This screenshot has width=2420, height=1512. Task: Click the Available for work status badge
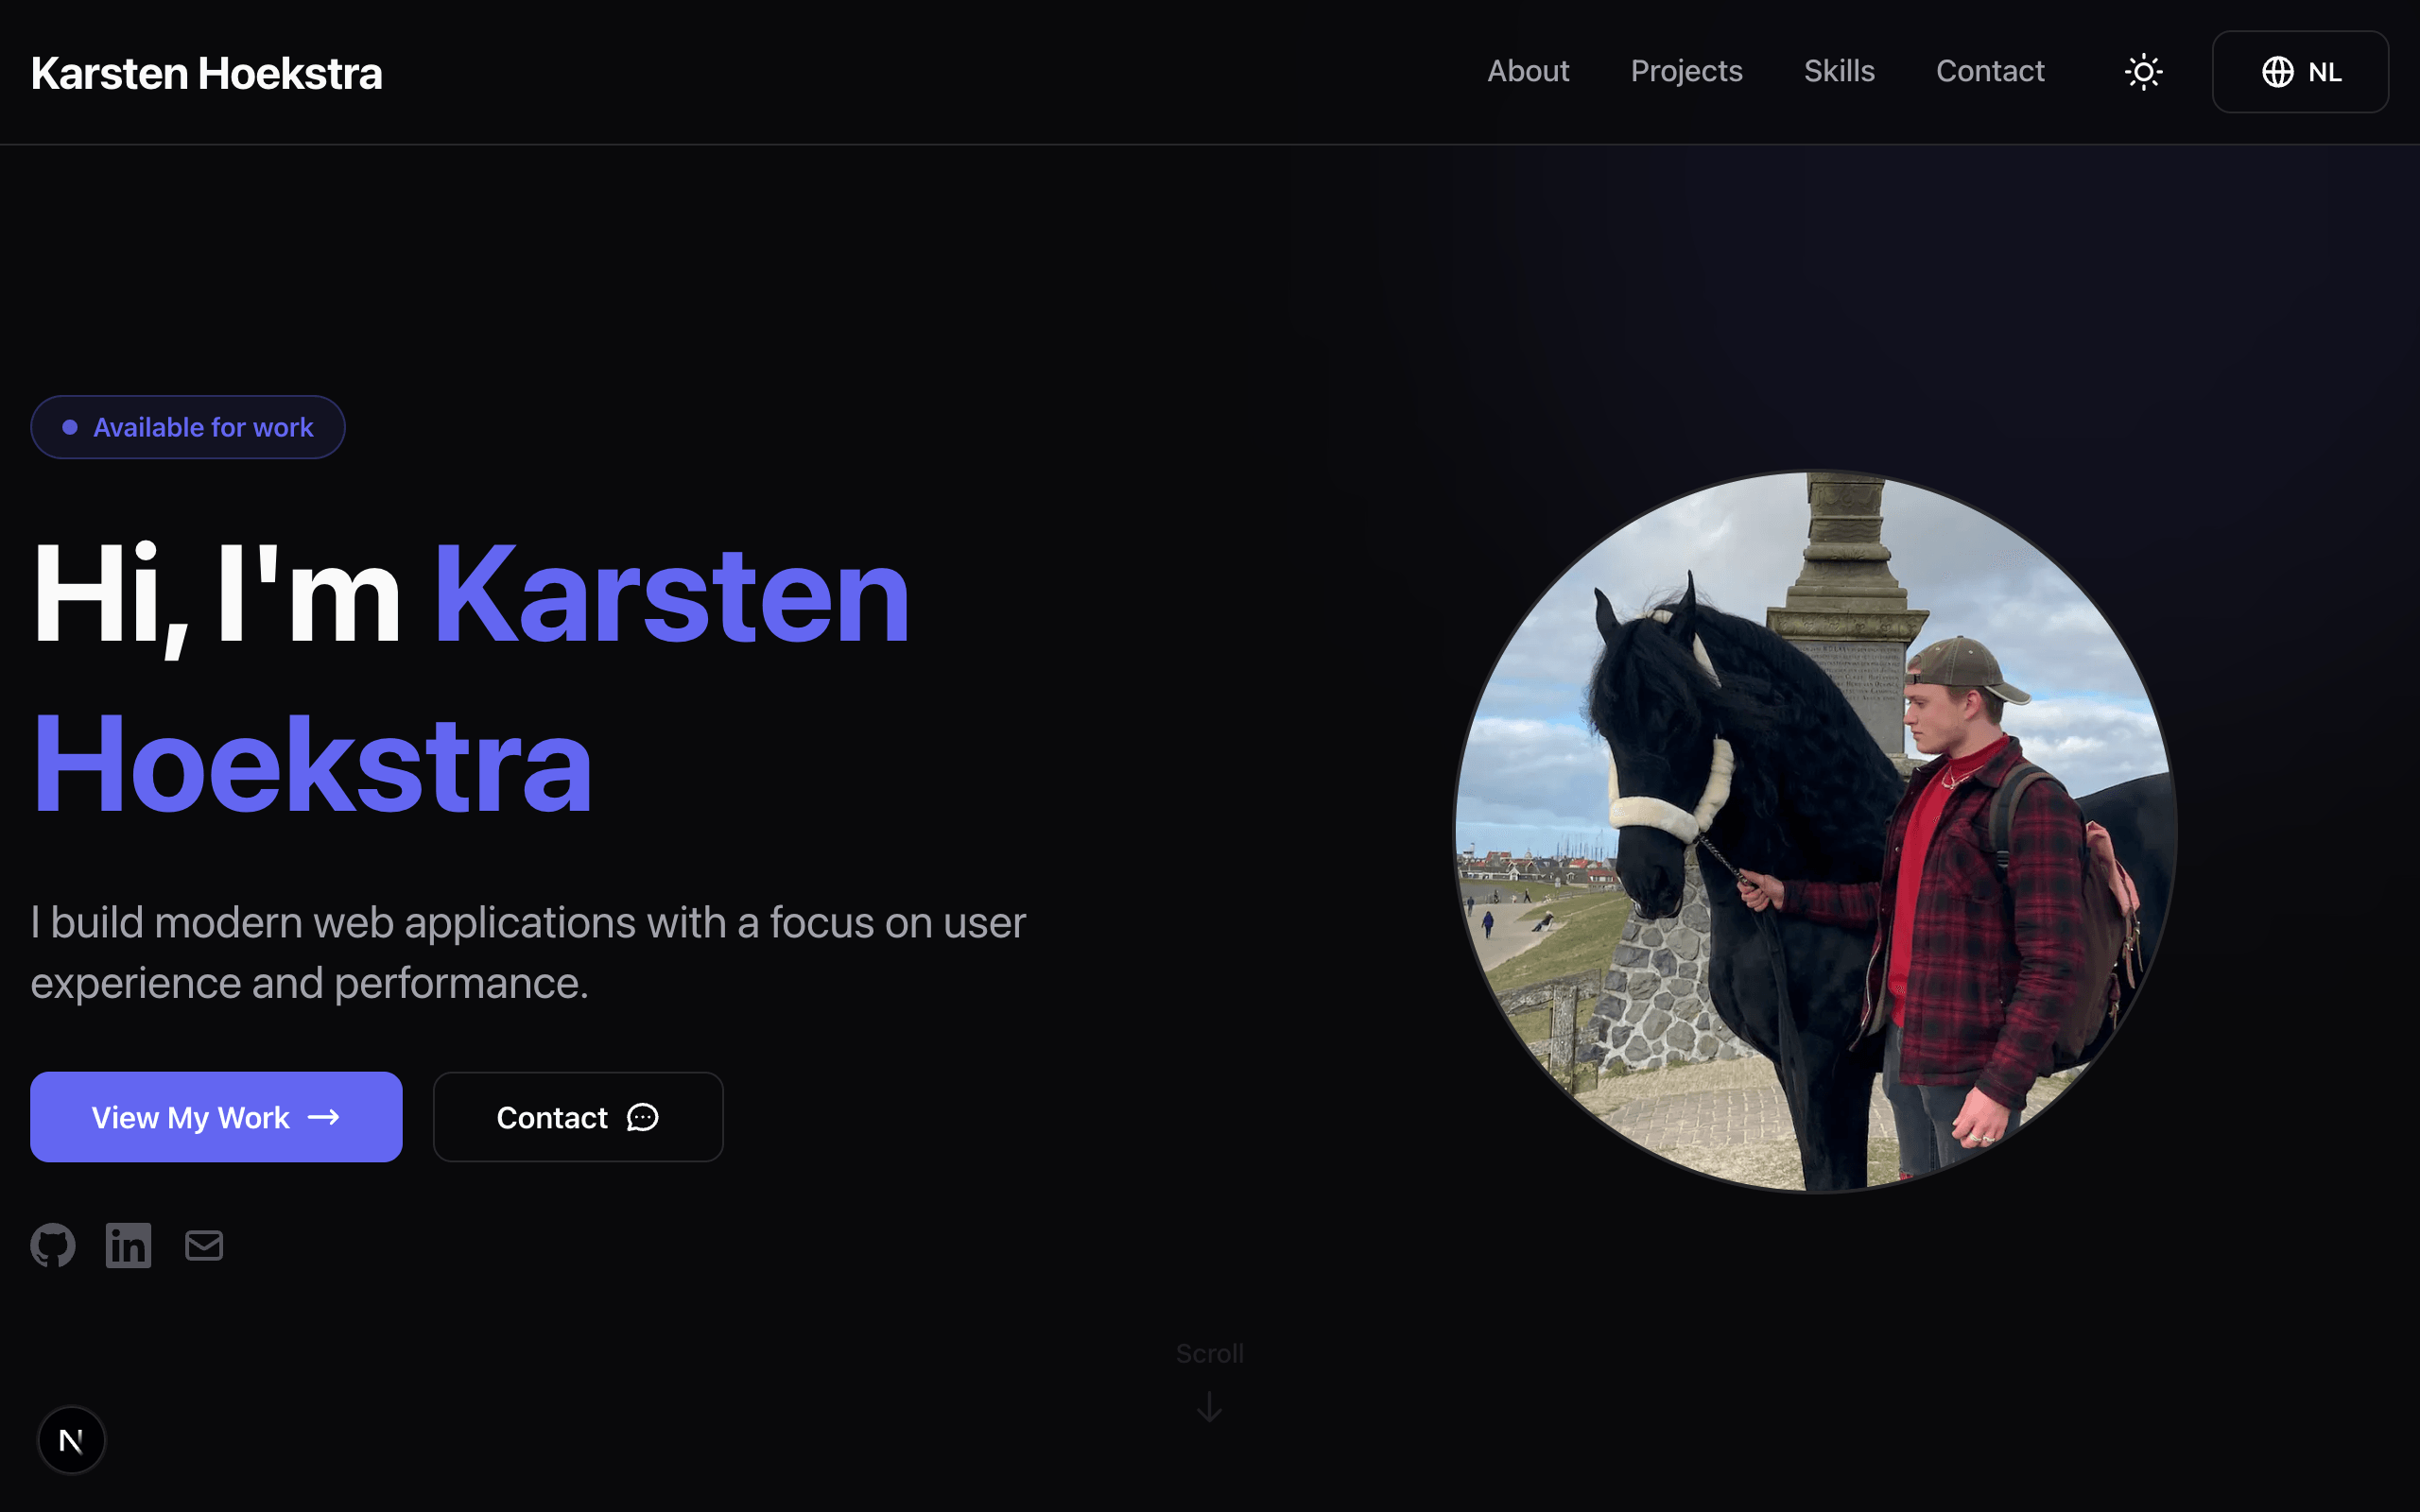point(188,427)
